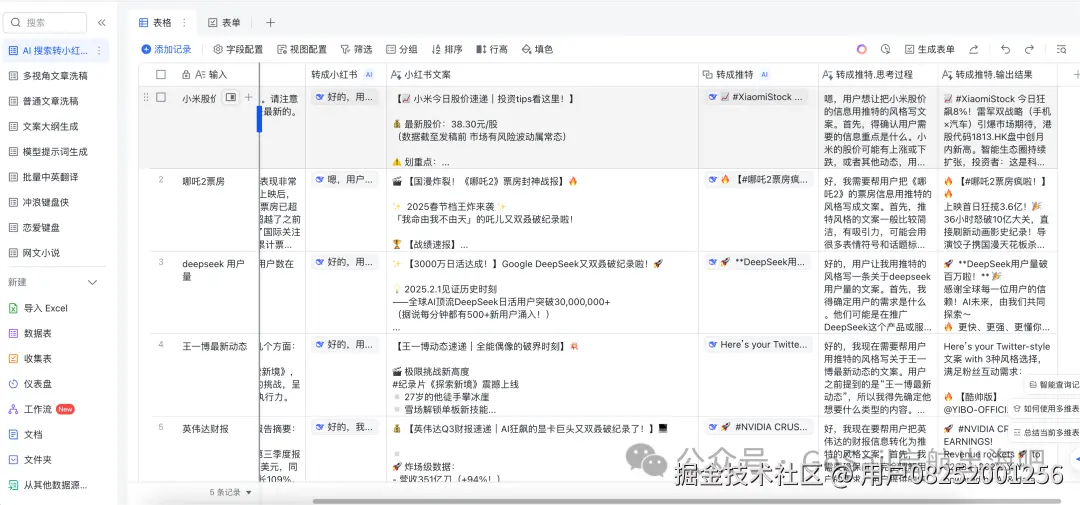Select the 转成小红书 column header
1080x505 pixels.
point(345,74)
